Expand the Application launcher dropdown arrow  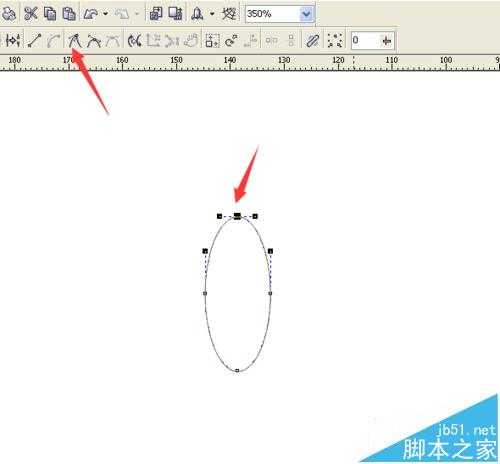tap(212, 14)
